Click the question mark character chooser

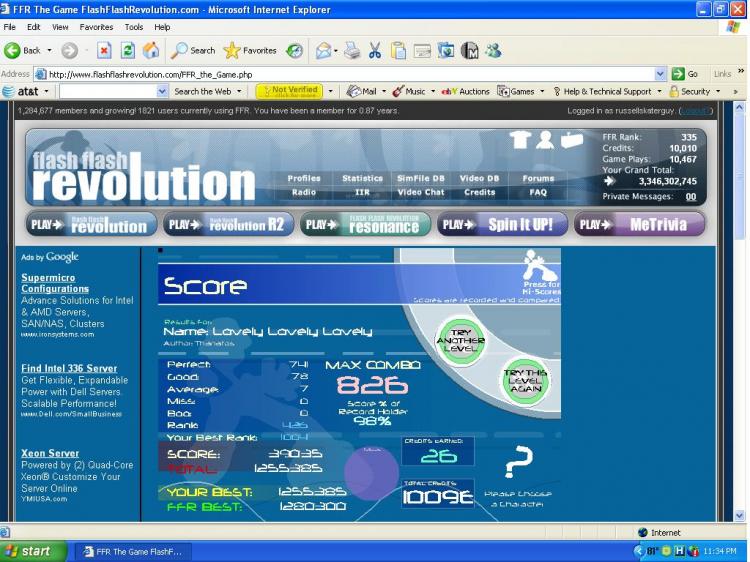[518, 462]
